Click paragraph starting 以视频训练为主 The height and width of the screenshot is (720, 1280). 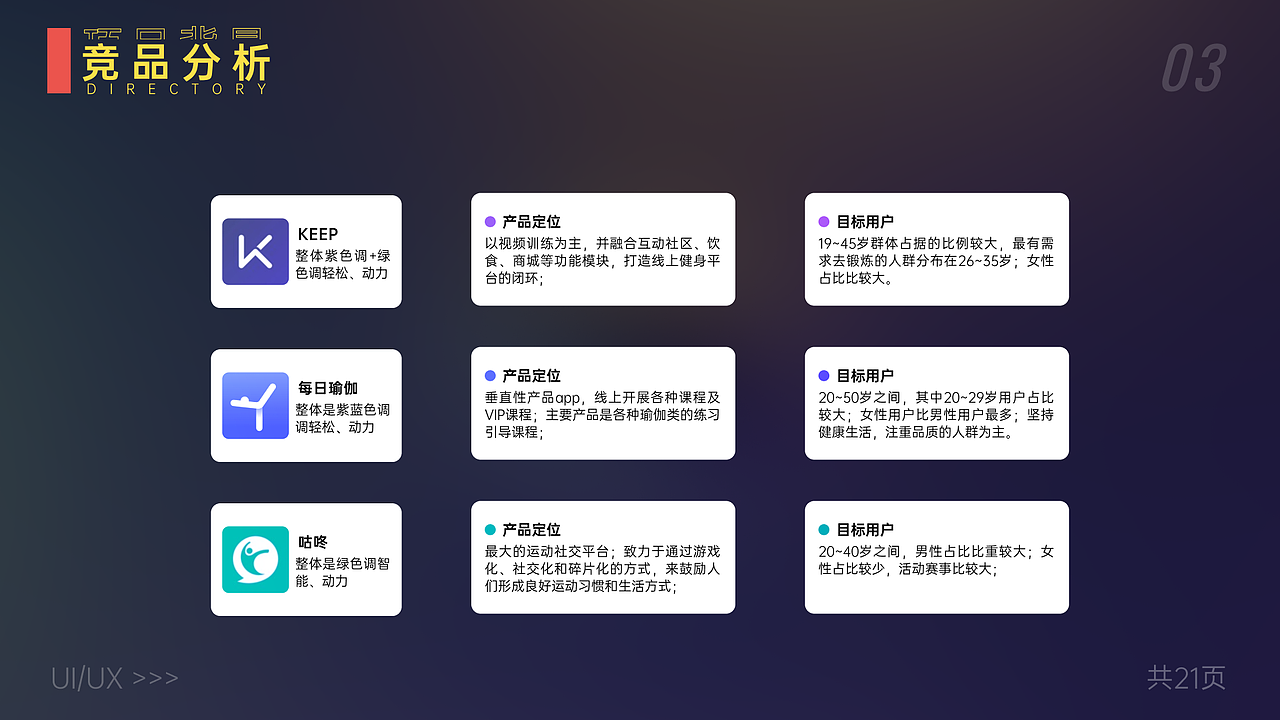click(603, 261)
